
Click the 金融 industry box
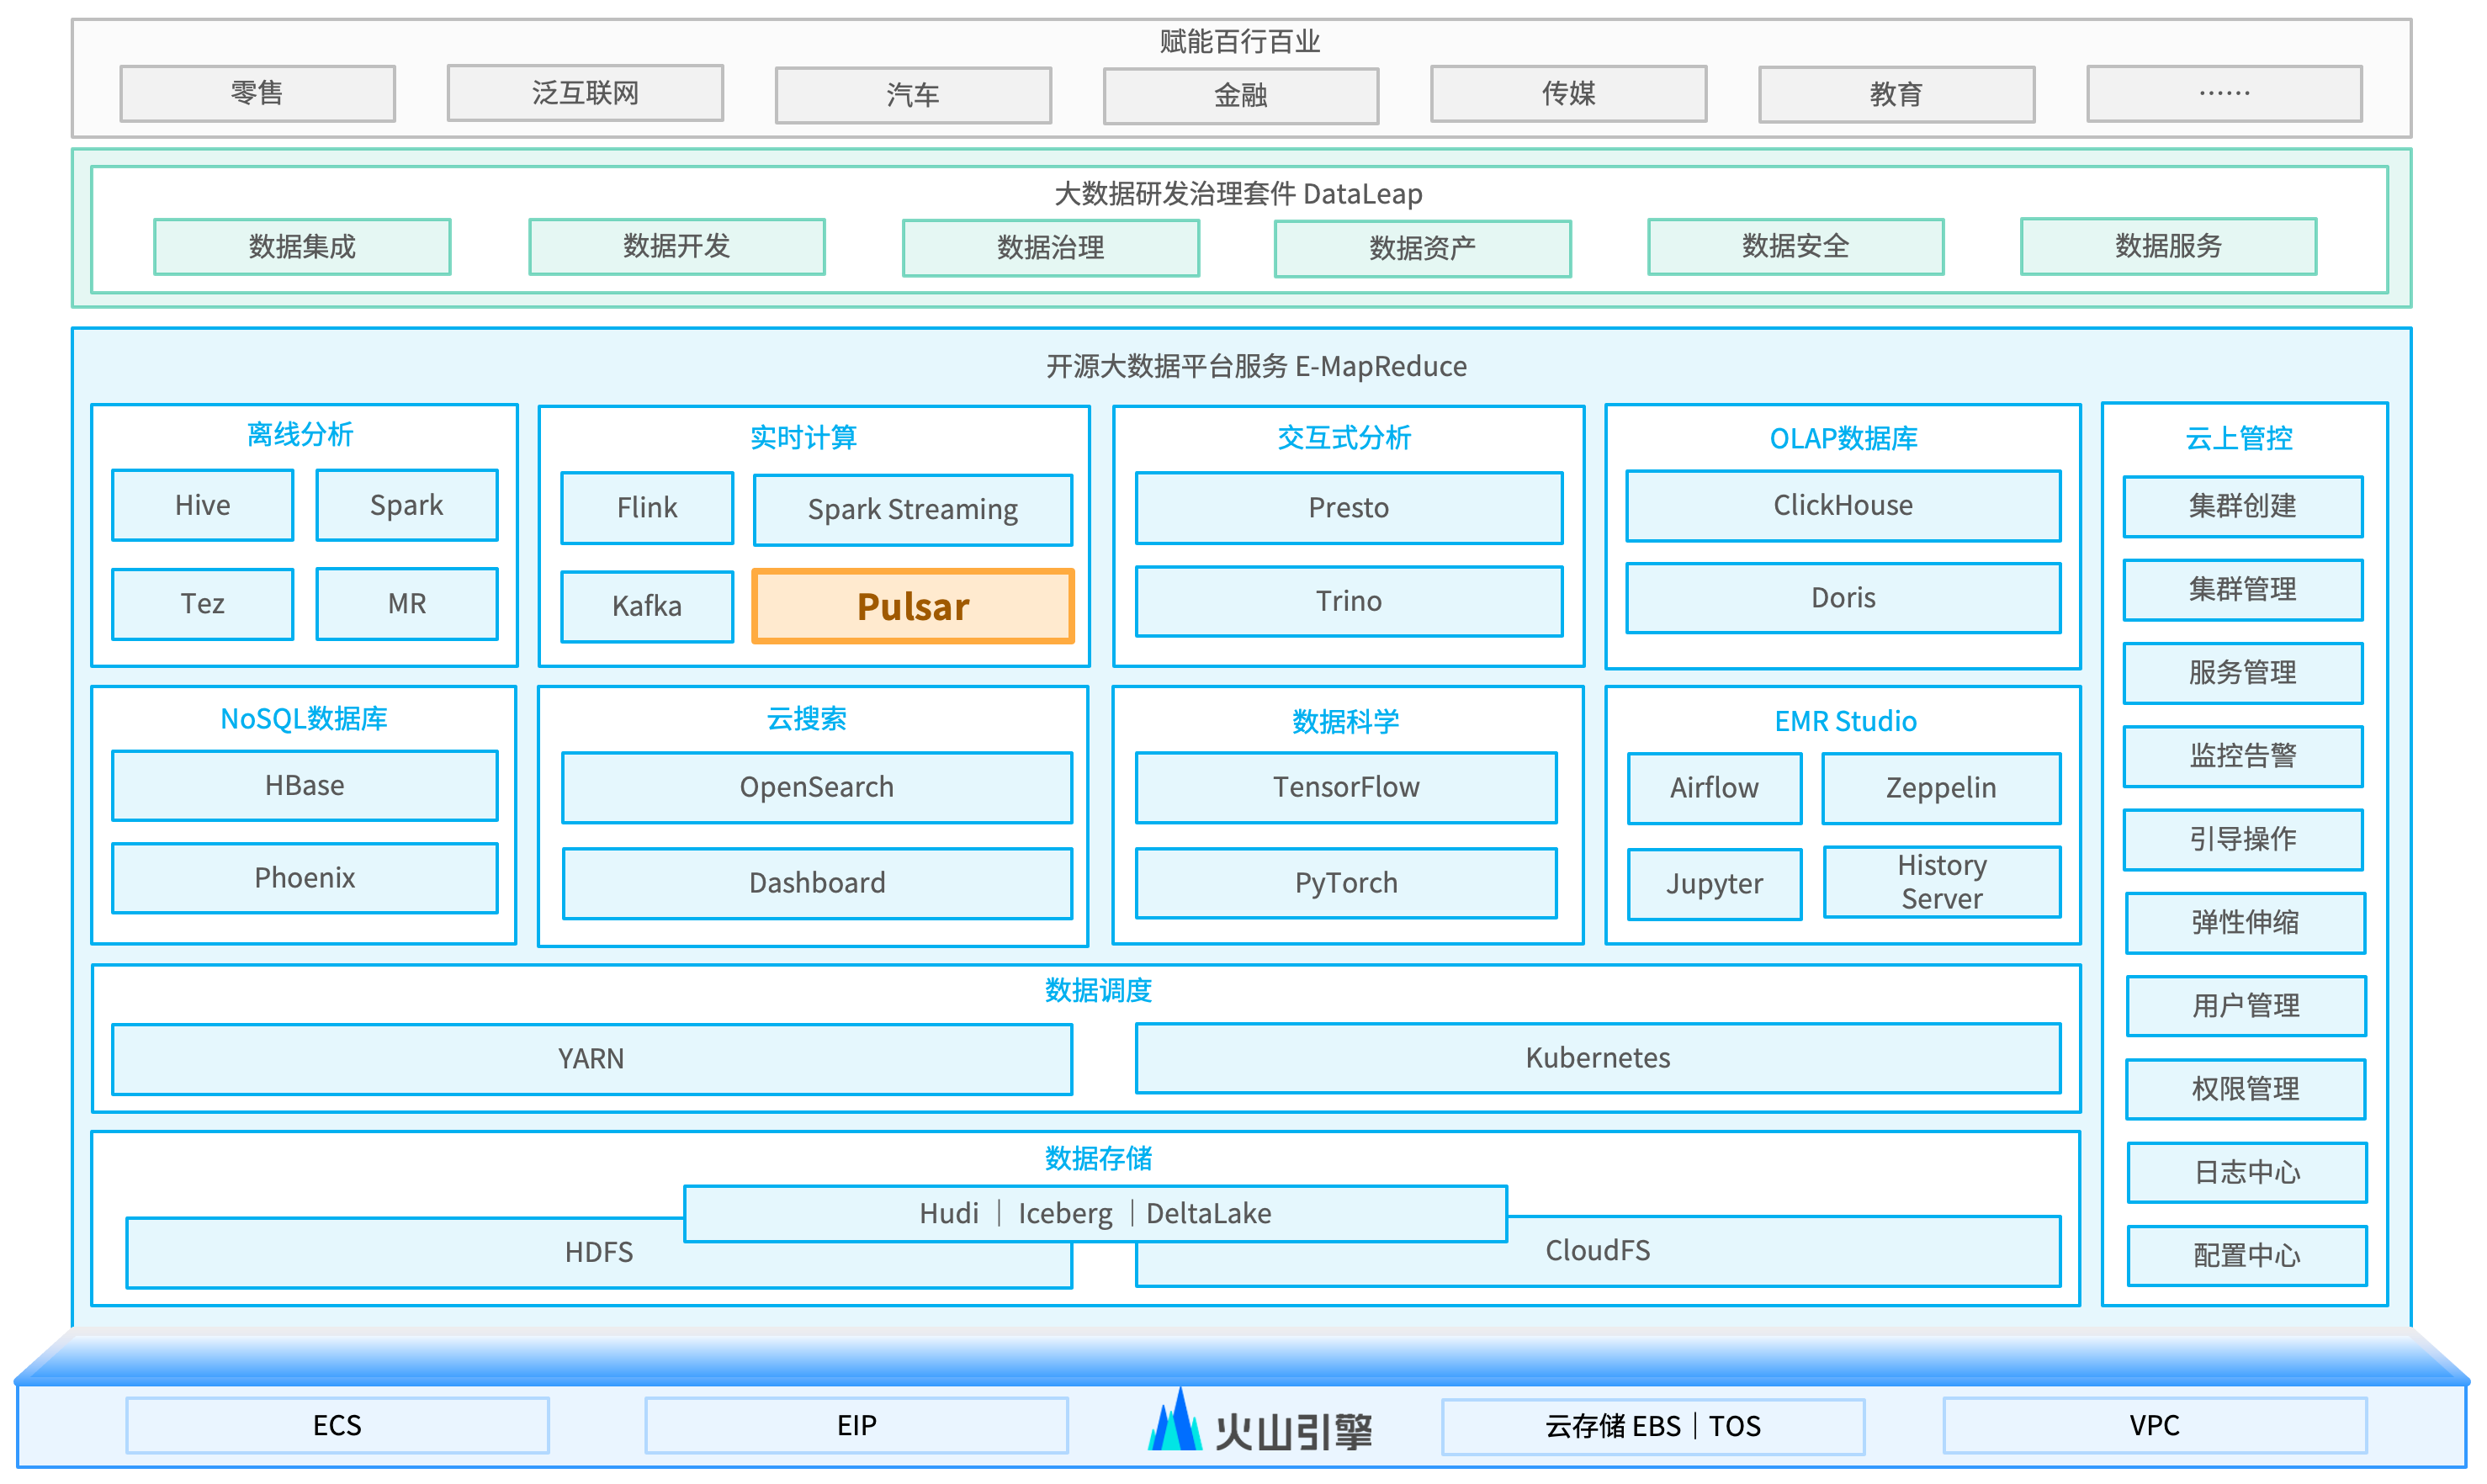pos(1240,95)
